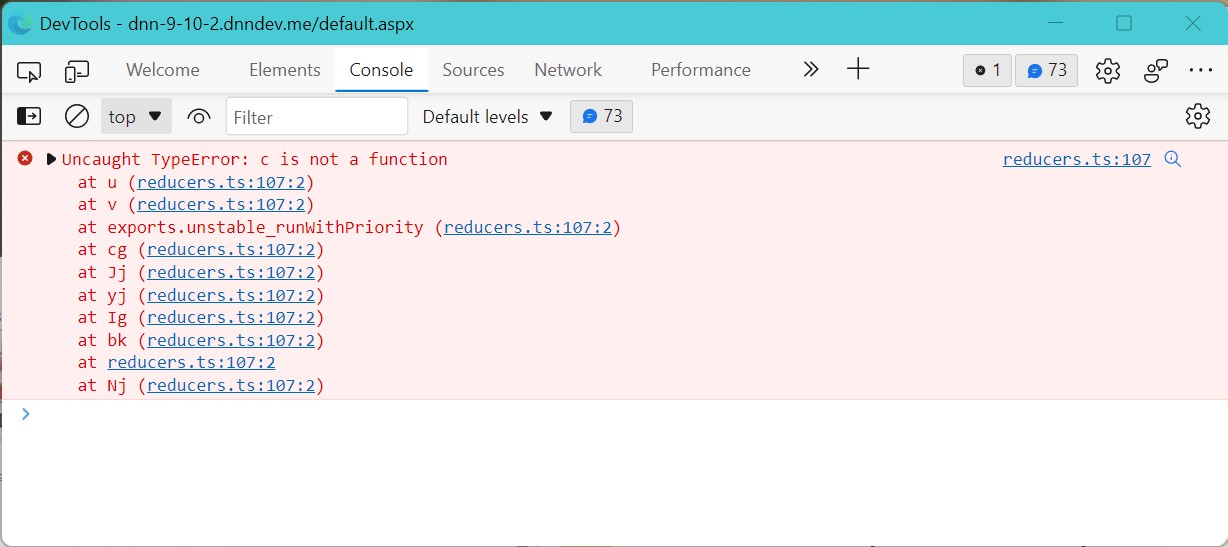Image resolution: width=1228 pixels, height=547 pixels.
Task: Activate the inspect element picker icon
Action: point(29,71)
